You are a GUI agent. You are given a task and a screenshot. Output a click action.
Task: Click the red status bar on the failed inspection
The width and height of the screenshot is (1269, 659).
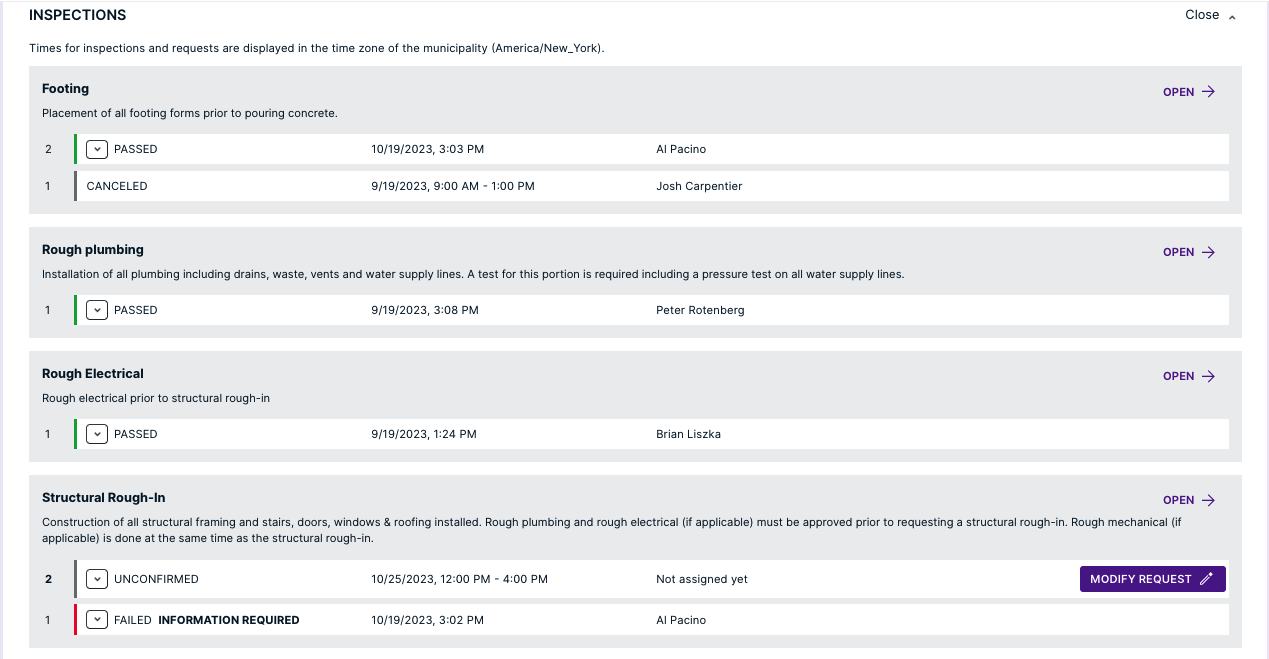point(75,619)
